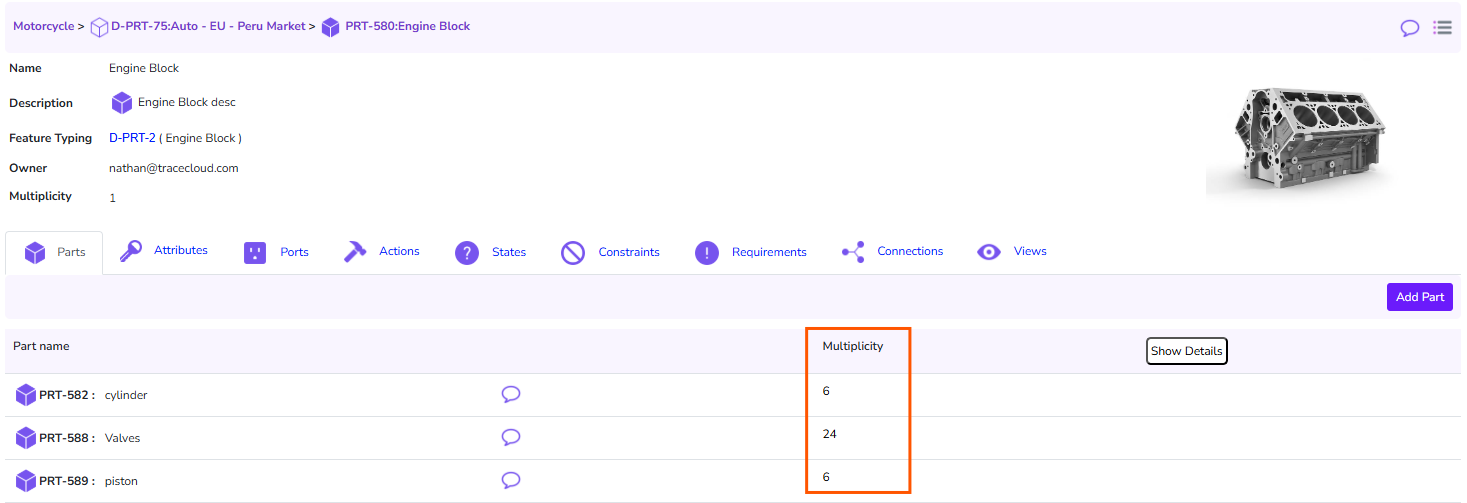Click the Ports socket icon
The height and width of the screenshot is (503, 1467).
point(255,253)
